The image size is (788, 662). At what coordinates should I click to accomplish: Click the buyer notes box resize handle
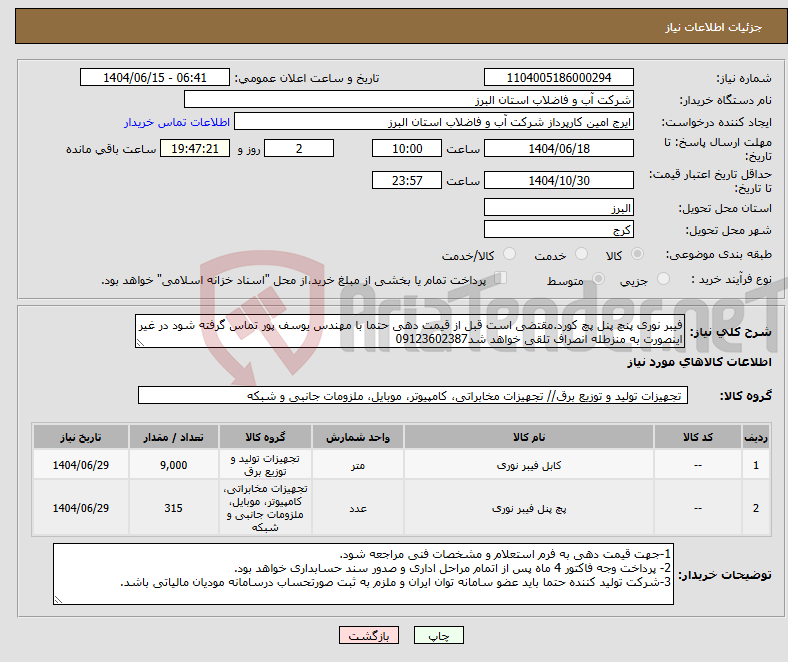[x=58, y=600]
